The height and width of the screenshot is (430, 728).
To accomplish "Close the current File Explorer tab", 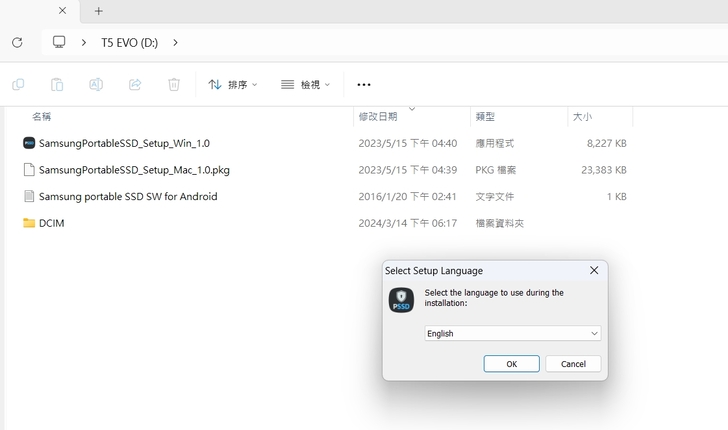I will pyautogui.click(x=62, y=11).
